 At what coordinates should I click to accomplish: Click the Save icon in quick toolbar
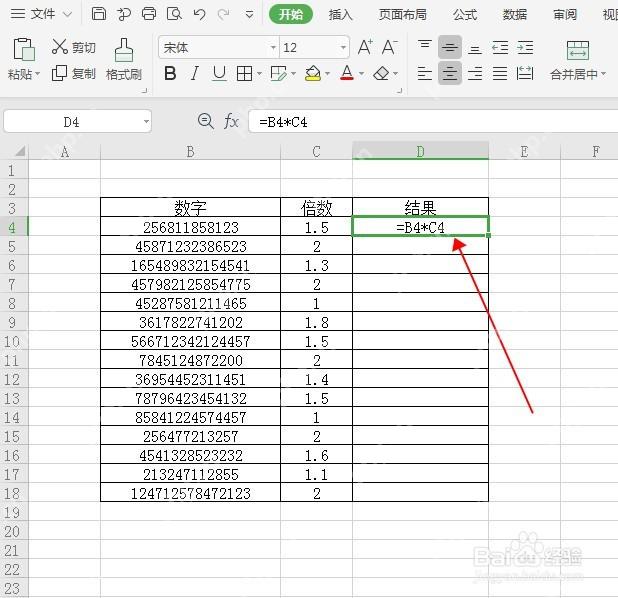(x=99, y=14)
